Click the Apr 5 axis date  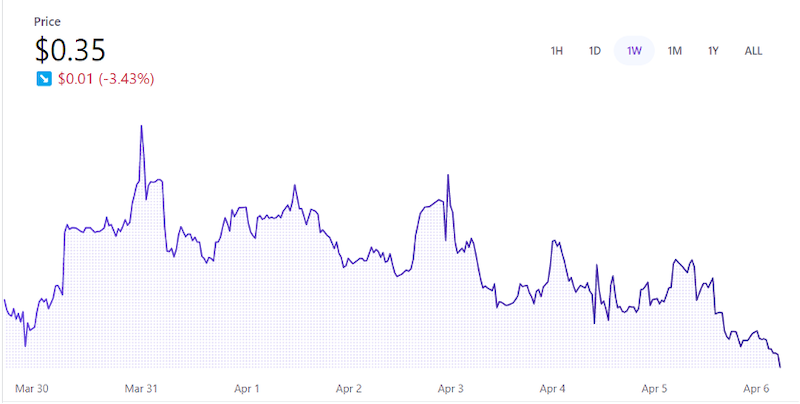coord(655,388)
